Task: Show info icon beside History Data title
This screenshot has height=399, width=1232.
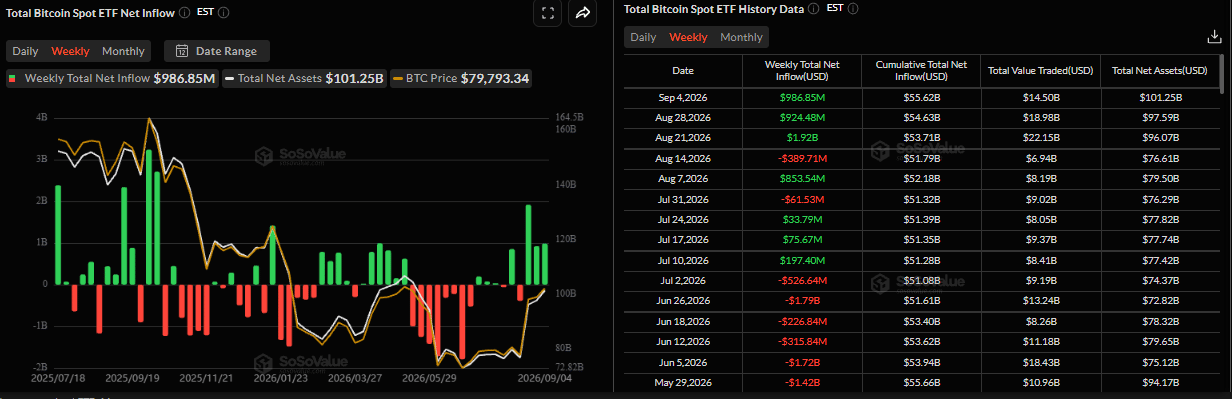Action: (812, 8)
